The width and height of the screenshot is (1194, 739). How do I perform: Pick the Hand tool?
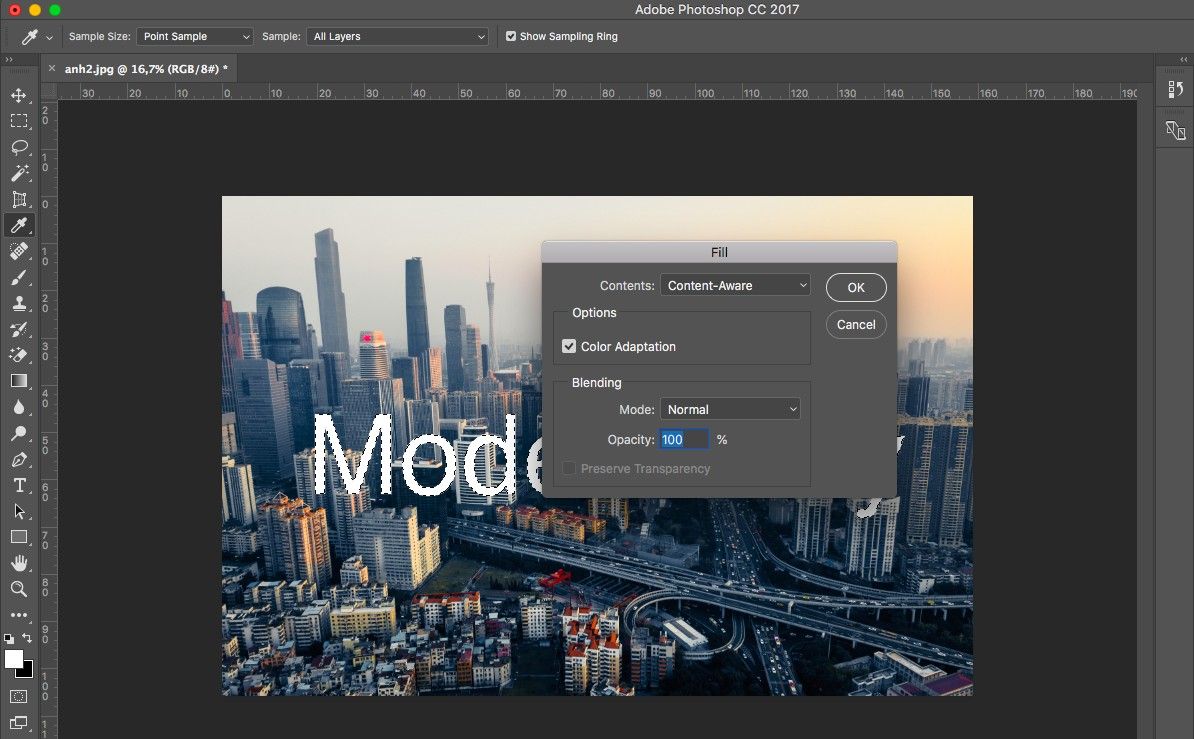click(x=18, y=563)
